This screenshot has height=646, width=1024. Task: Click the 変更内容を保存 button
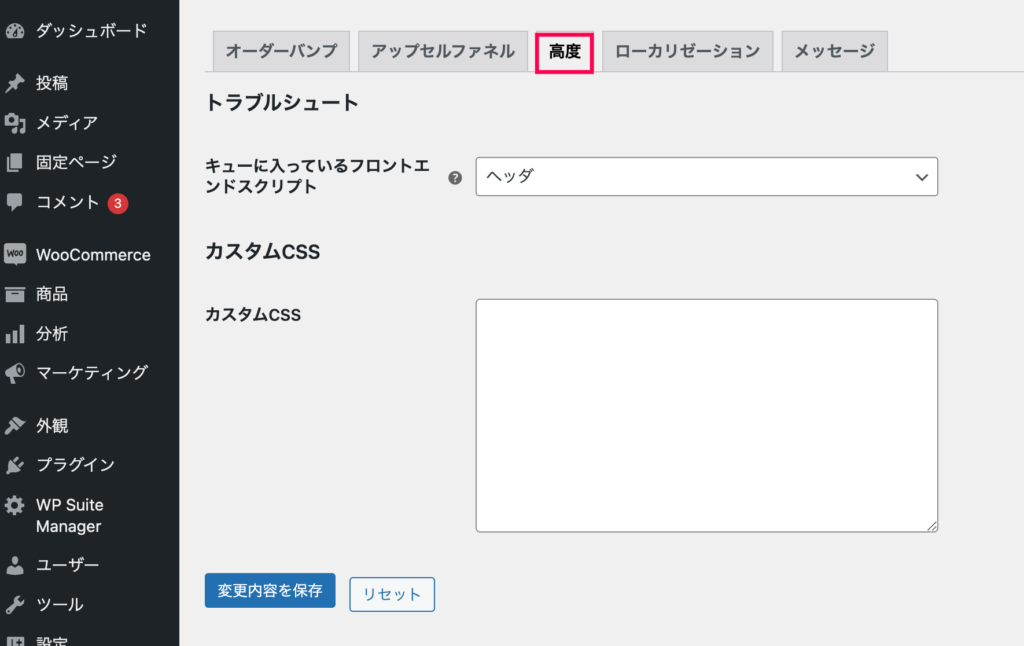pyautogui.click(x=270, y=590)
